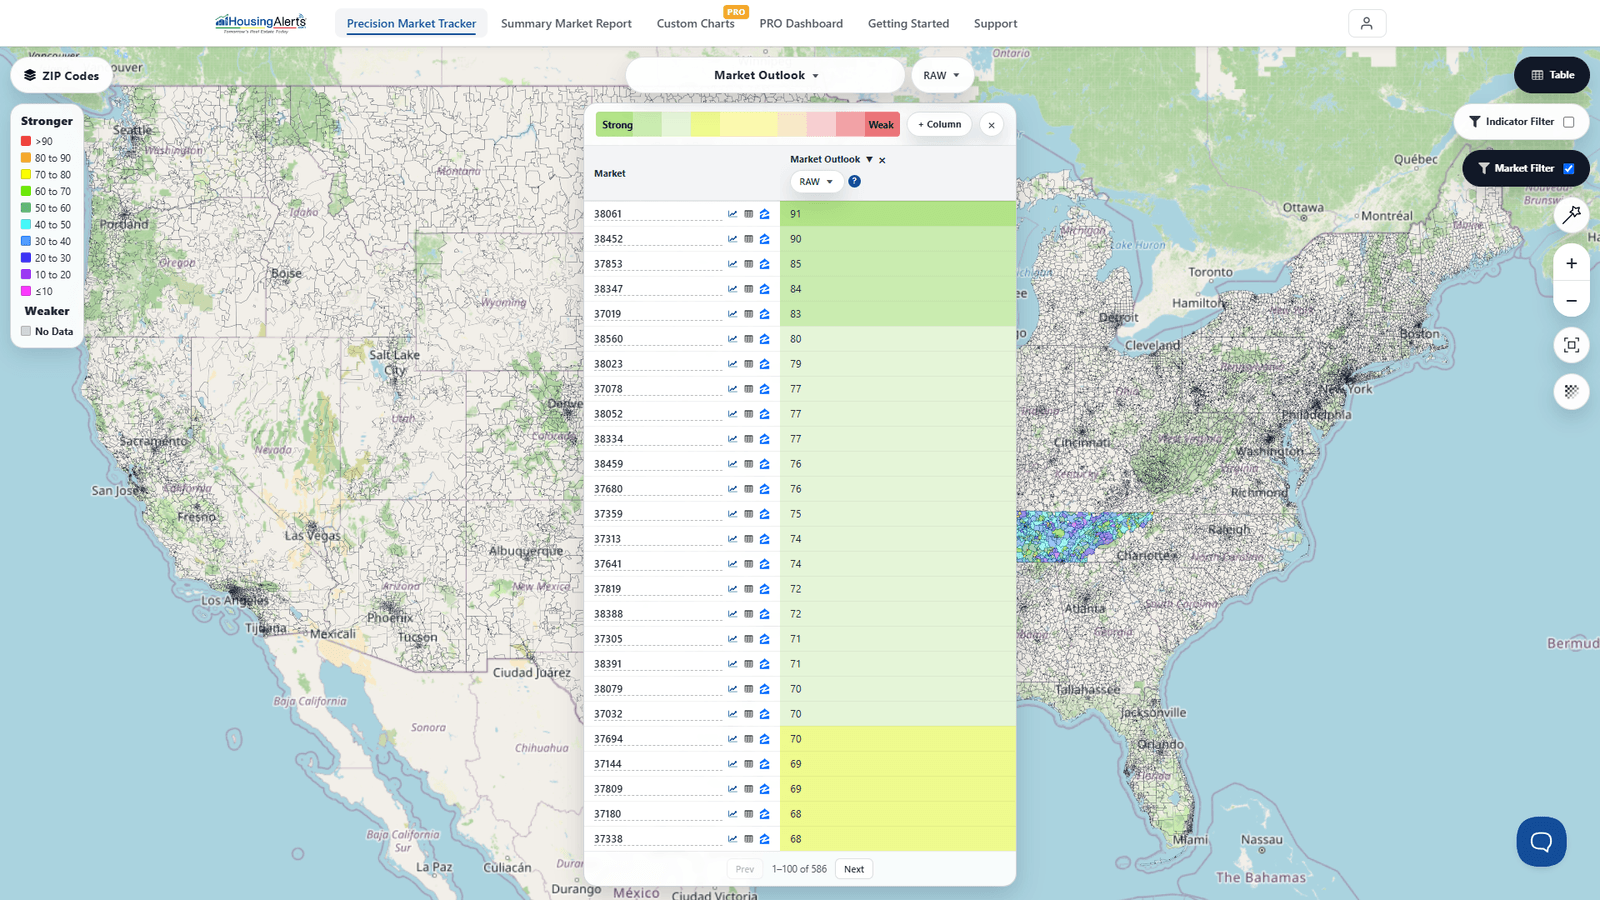Click the house-trend icon for ZIP 37853

tap(764, 264)
